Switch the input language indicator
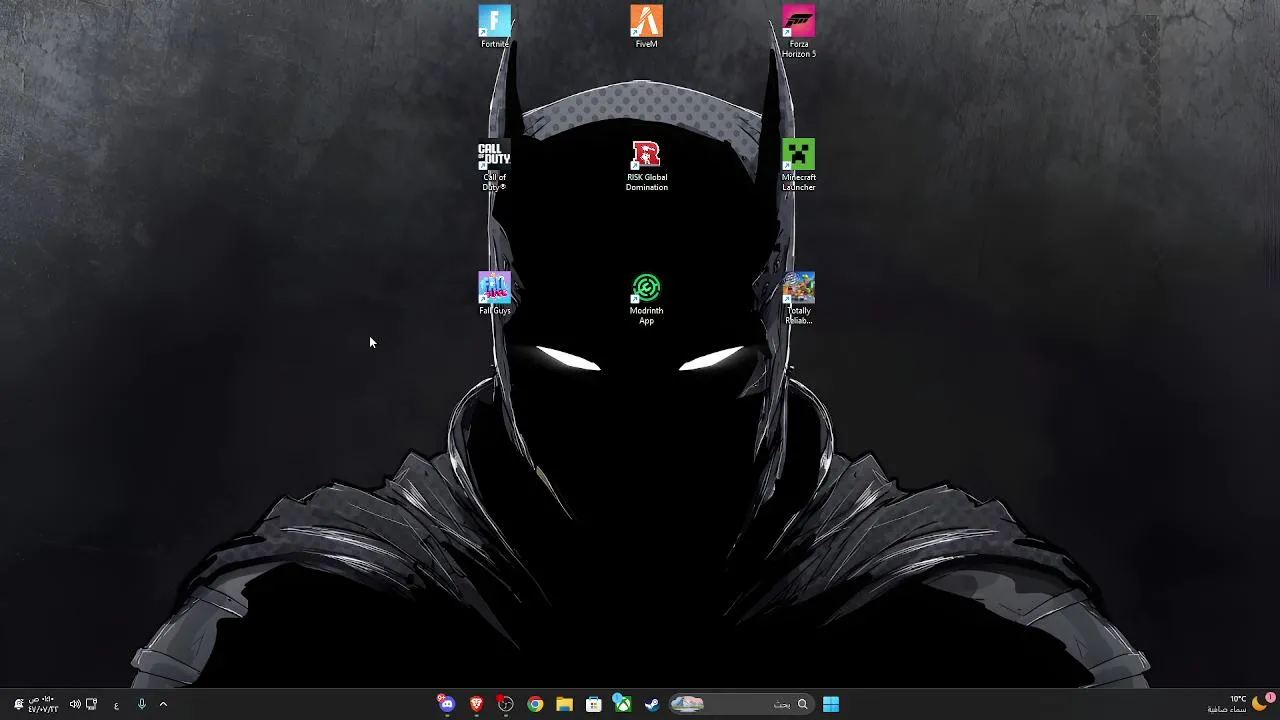The image size is (1280, 720). pyautogui.click(x=116, y=705)
